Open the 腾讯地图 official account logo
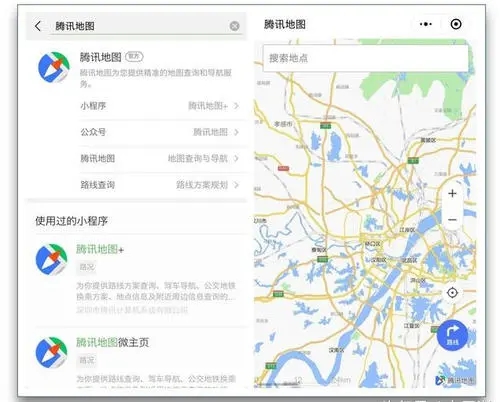 click(54, 67)
